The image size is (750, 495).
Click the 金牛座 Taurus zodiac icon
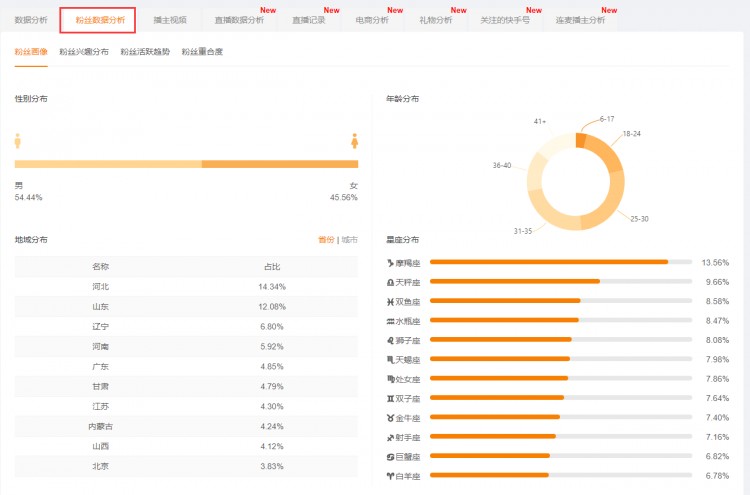pos(390,417)
